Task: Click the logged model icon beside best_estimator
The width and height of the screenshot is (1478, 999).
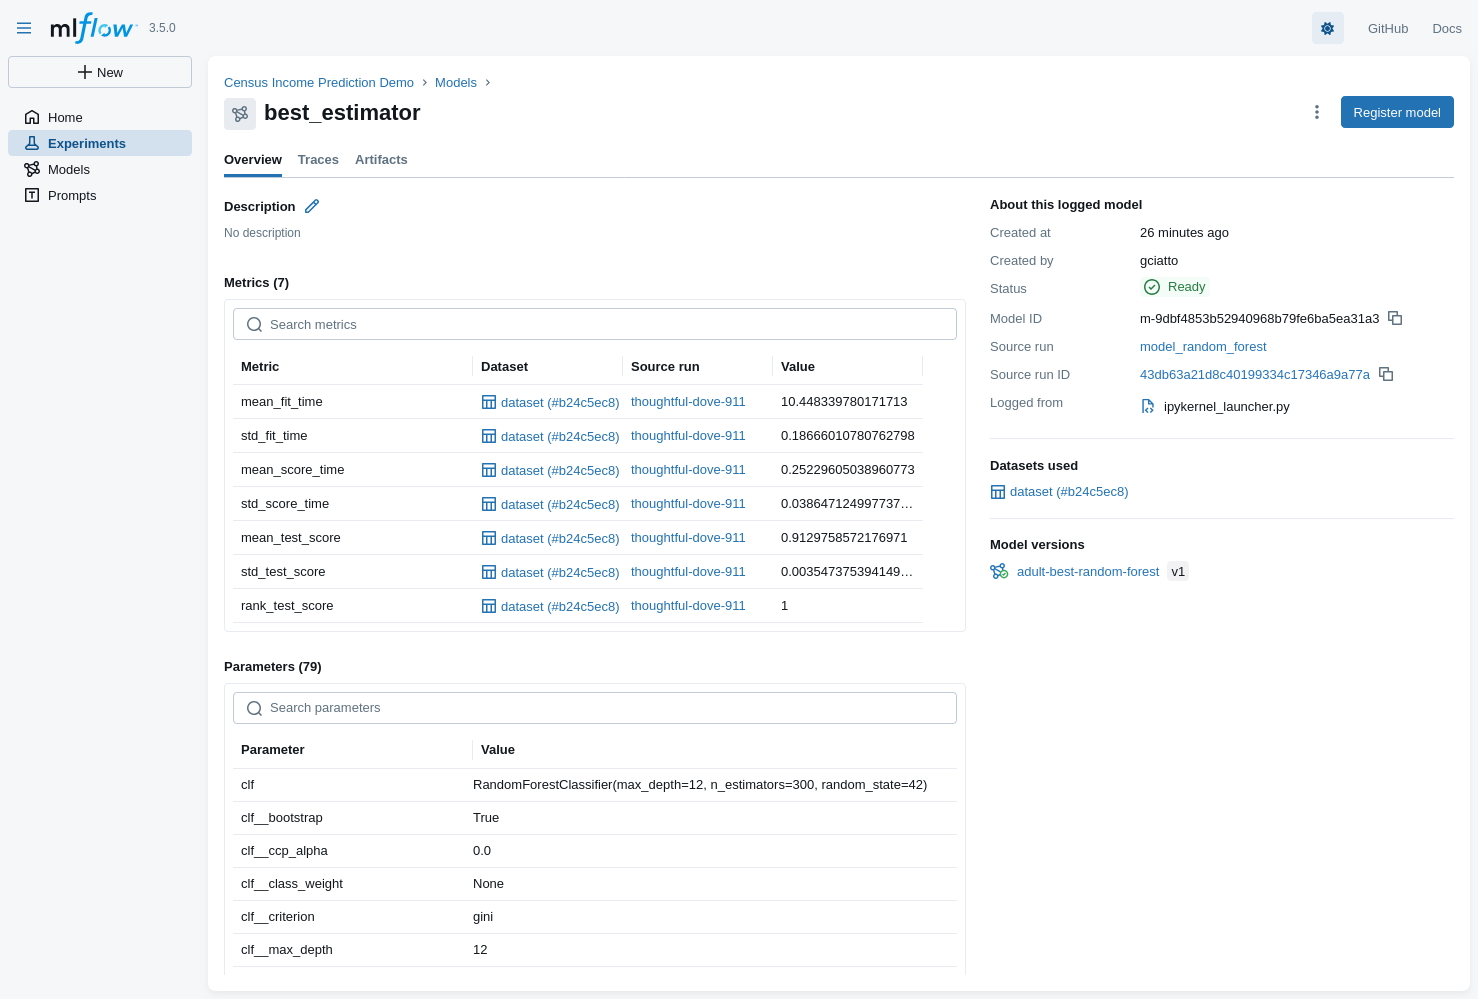Action: tap(240, 113)
